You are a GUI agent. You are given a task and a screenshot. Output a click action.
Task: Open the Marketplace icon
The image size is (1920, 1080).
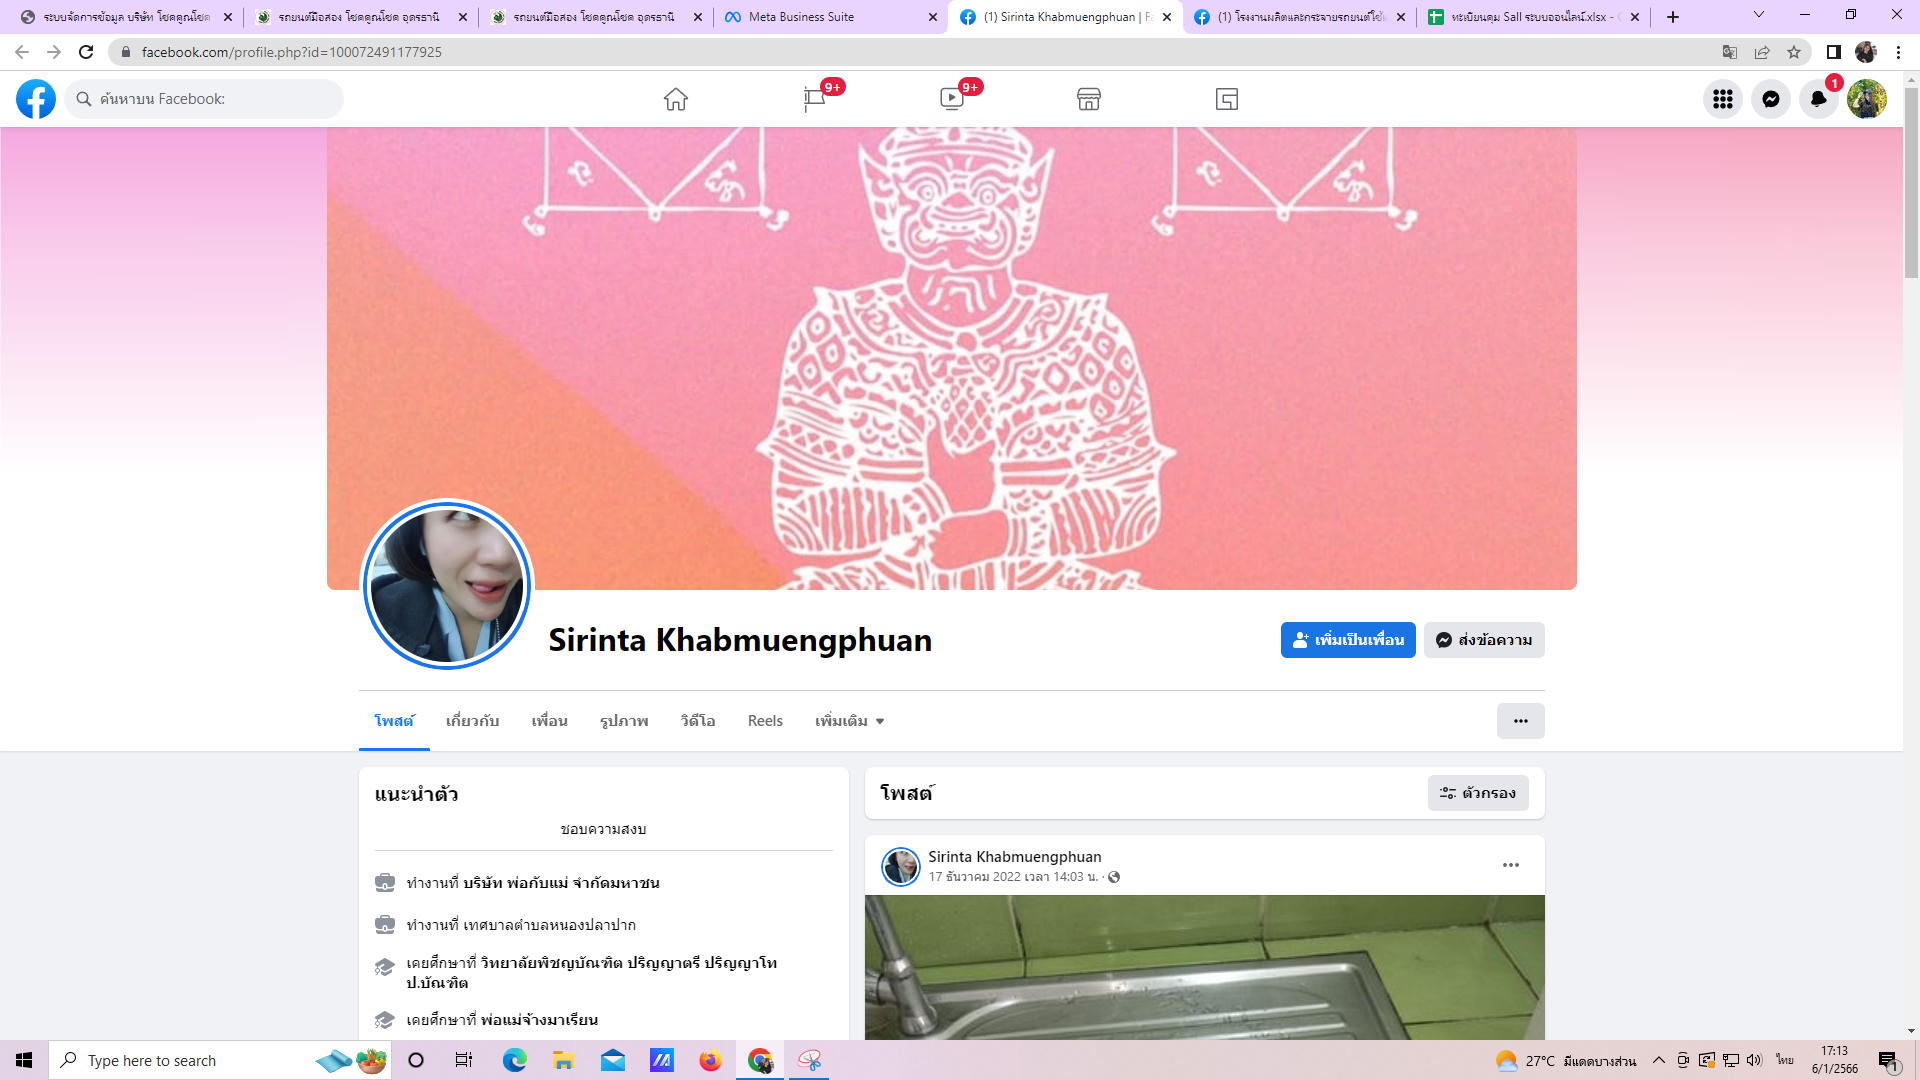click(1089, 99)
